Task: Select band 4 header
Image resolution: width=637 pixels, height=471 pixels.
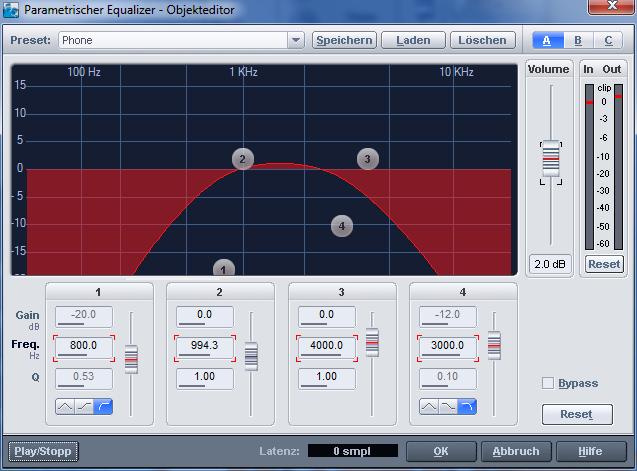Action: coord(464,292)
